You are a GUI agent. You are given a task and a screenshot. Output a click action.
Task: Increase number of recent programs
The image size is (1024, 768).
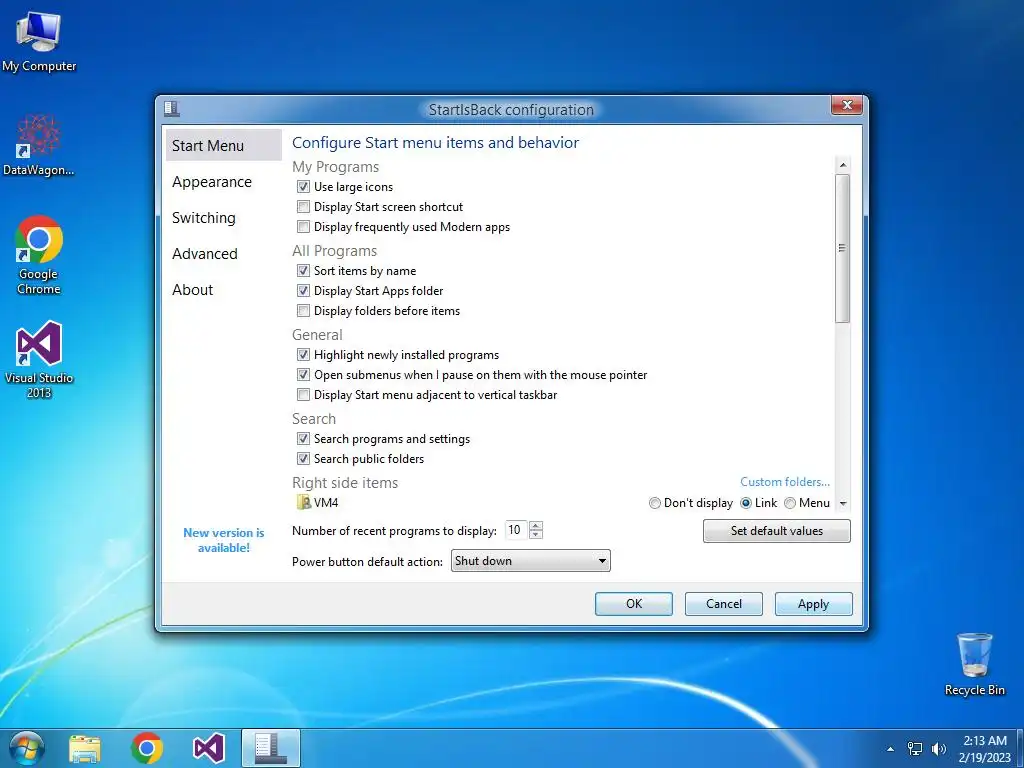(536, 526)
